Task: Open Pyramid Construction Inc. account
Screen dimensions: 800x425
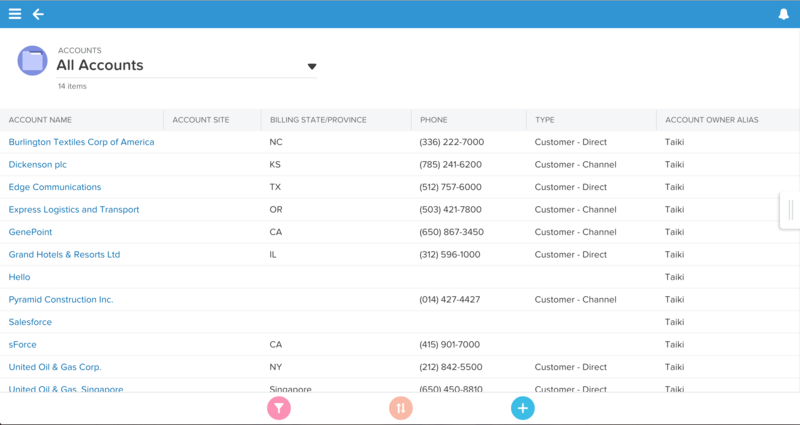Action: pos(61,299)
